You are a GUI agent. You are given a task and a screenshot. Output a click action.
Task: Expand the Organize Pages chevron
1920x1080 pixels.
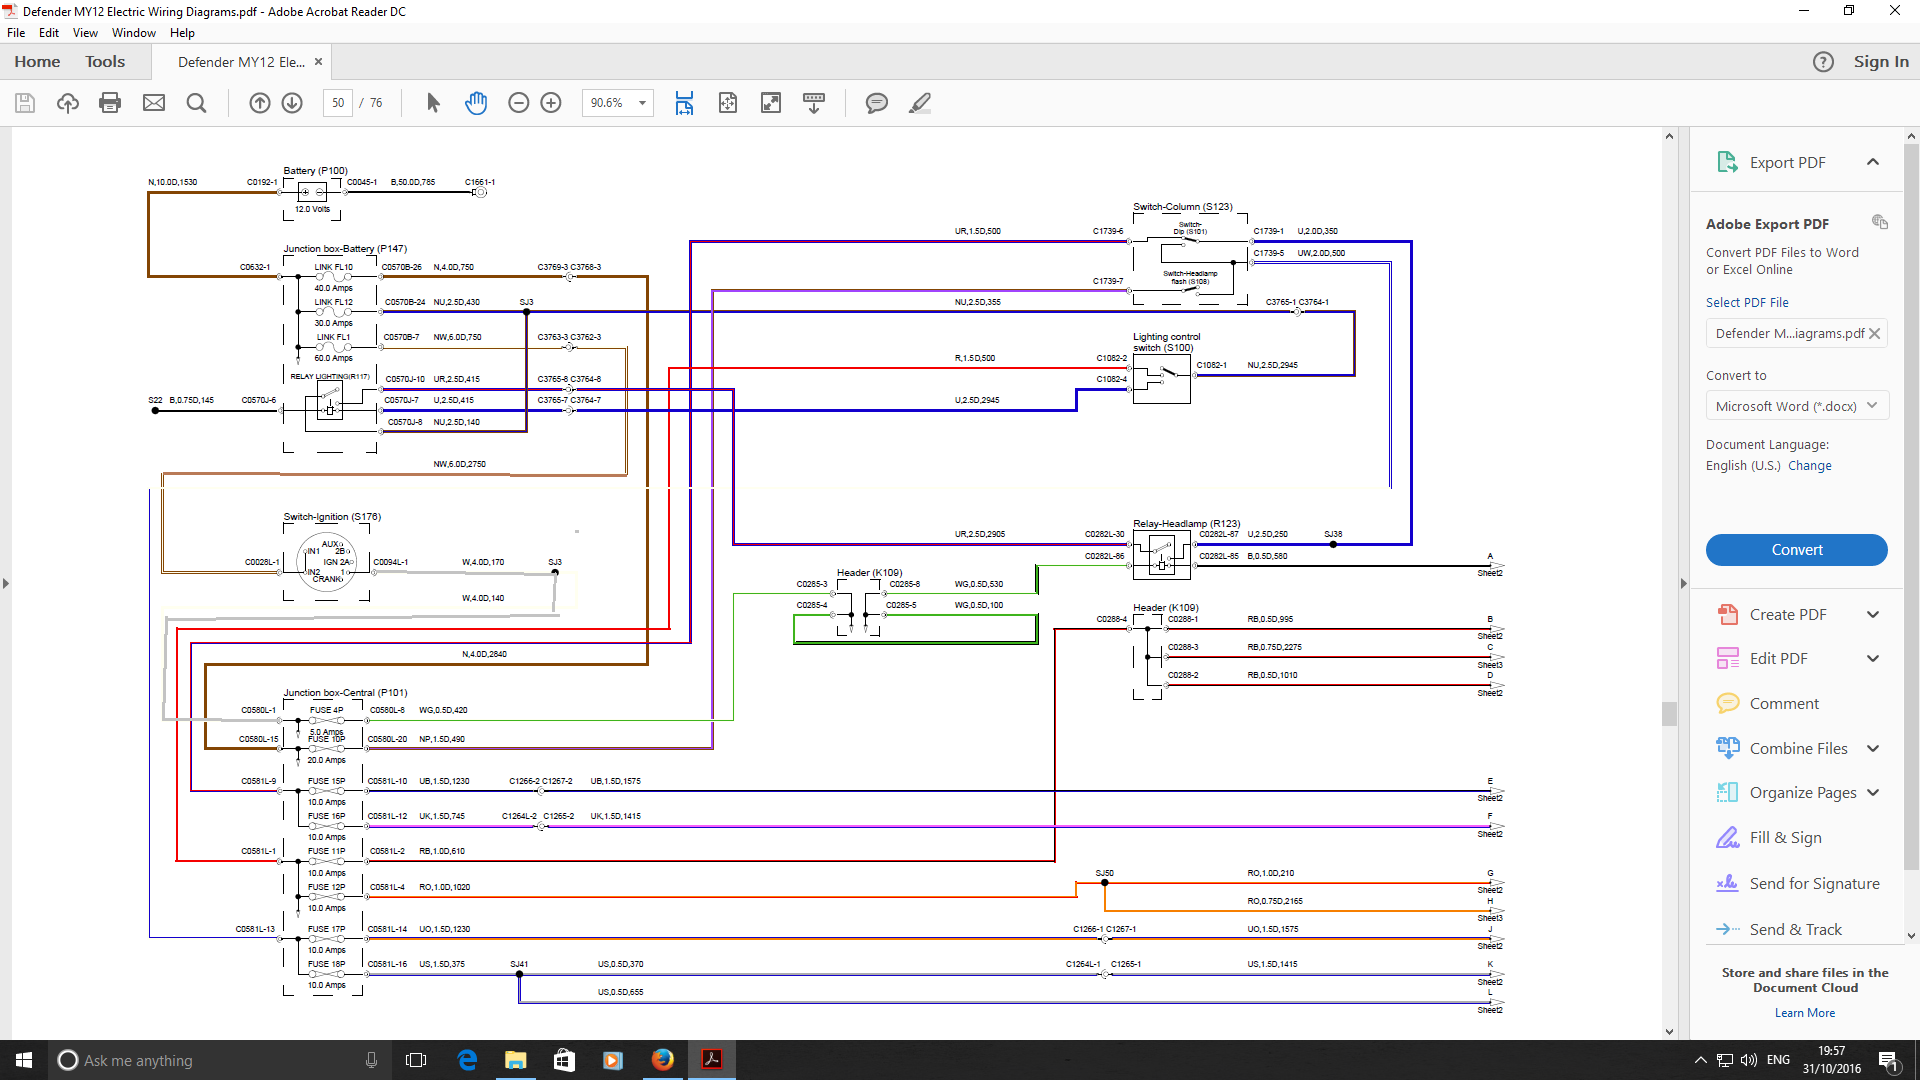point(1873,792)
